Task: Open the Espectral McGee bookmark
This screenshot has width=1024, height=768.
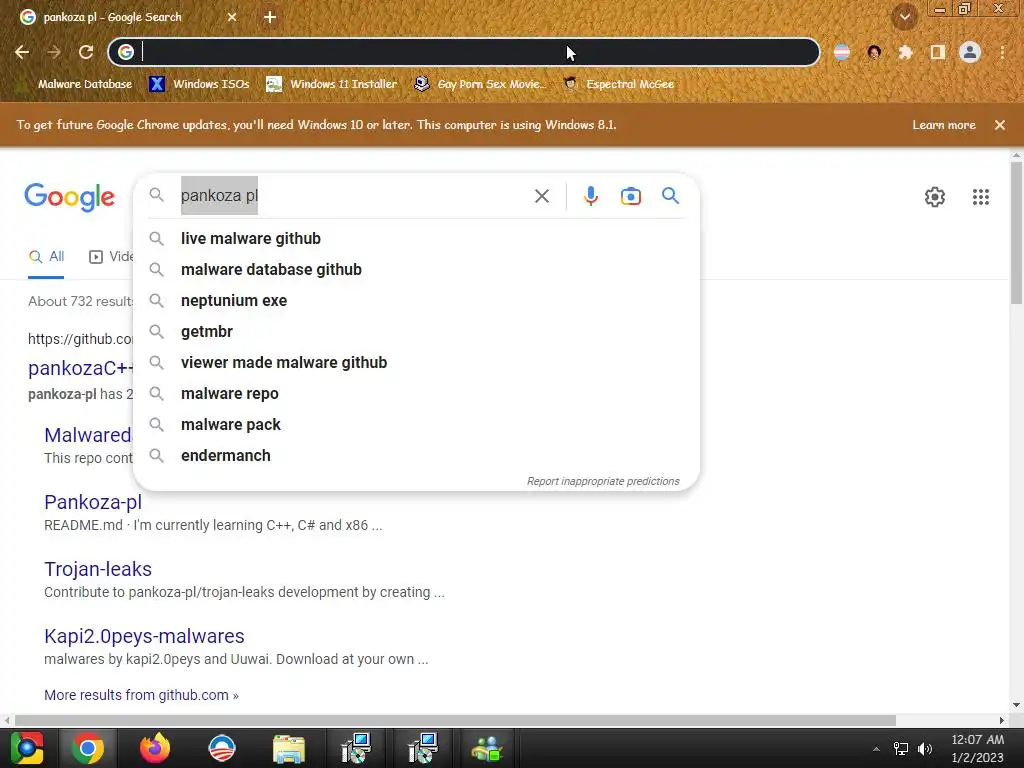Action: (x=620, y=84)
